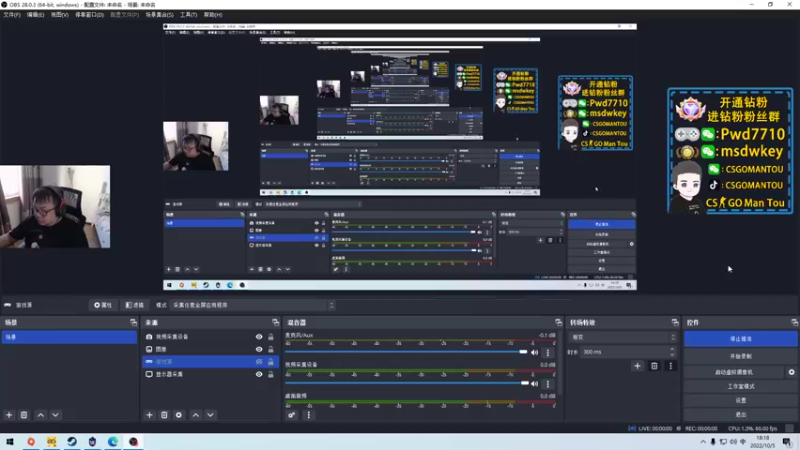Open virtual camera settings gear icon
The image size is (800, 450).
coord(791,372)
